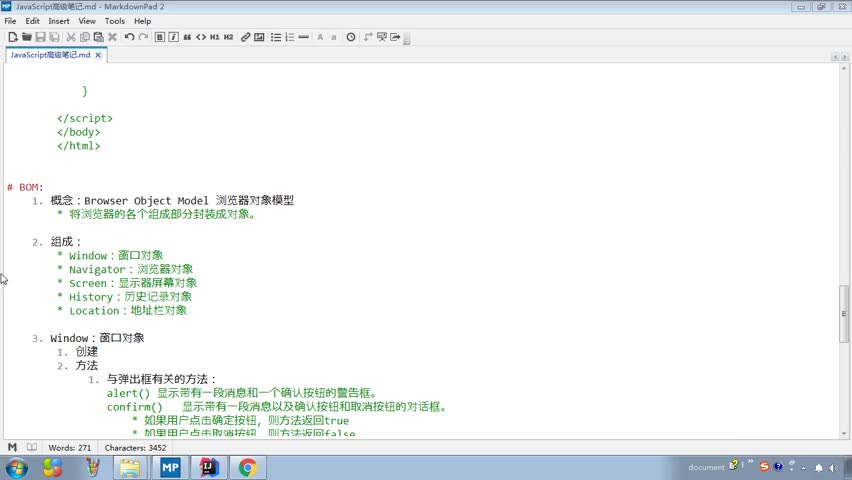Click the scrollbar down arrow
852x480 pixels.
pyautogui.click(x=844, y=434)
